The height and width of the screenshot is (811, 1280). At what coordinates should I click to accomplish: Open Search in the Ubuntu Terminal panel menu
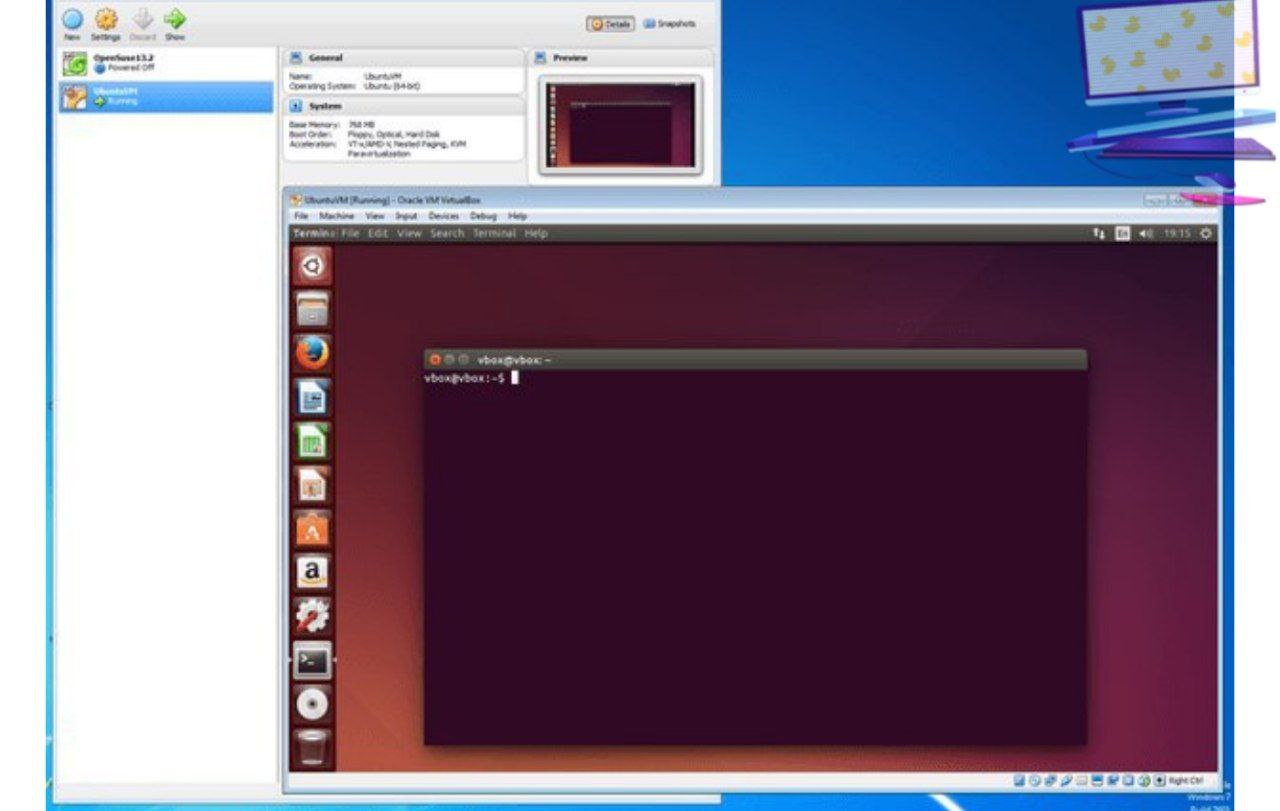point(447,233)
